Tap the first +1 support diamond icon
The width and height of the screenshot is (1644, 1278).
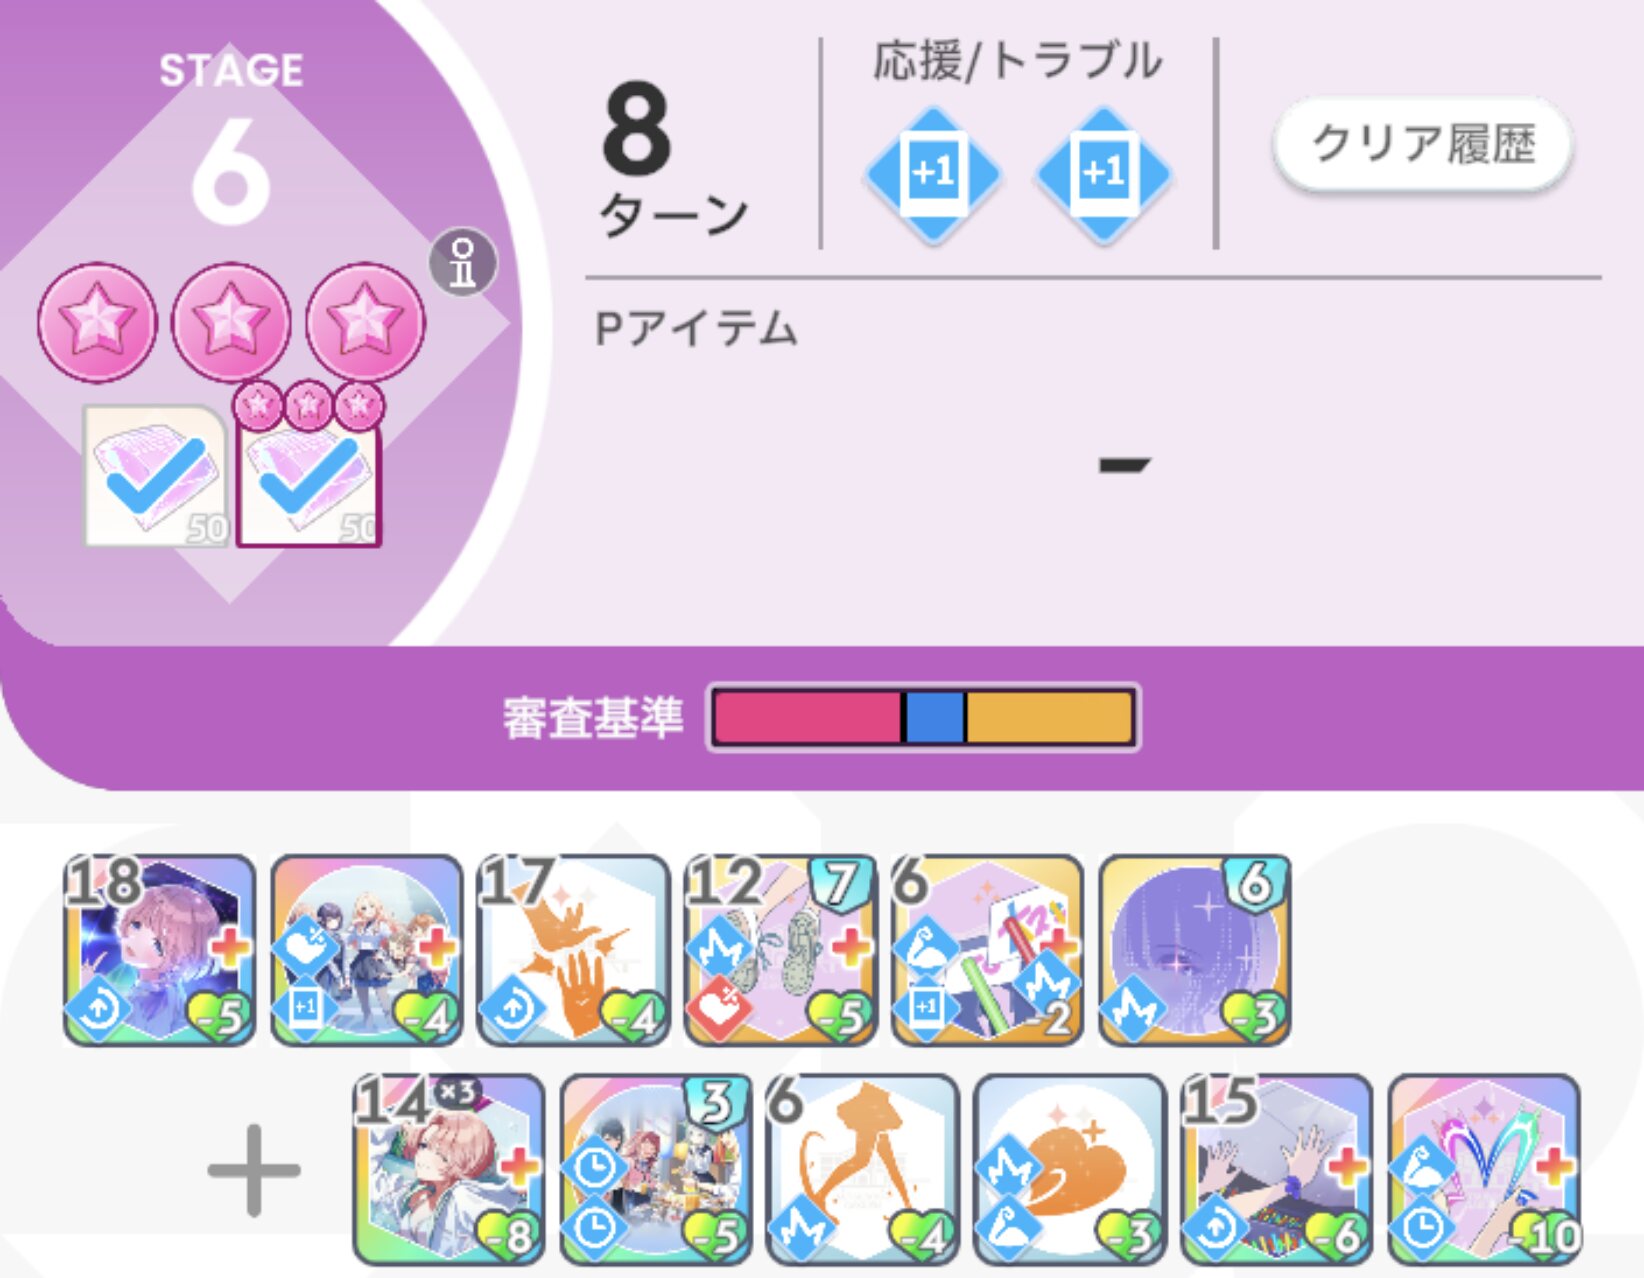pos(933,173)
